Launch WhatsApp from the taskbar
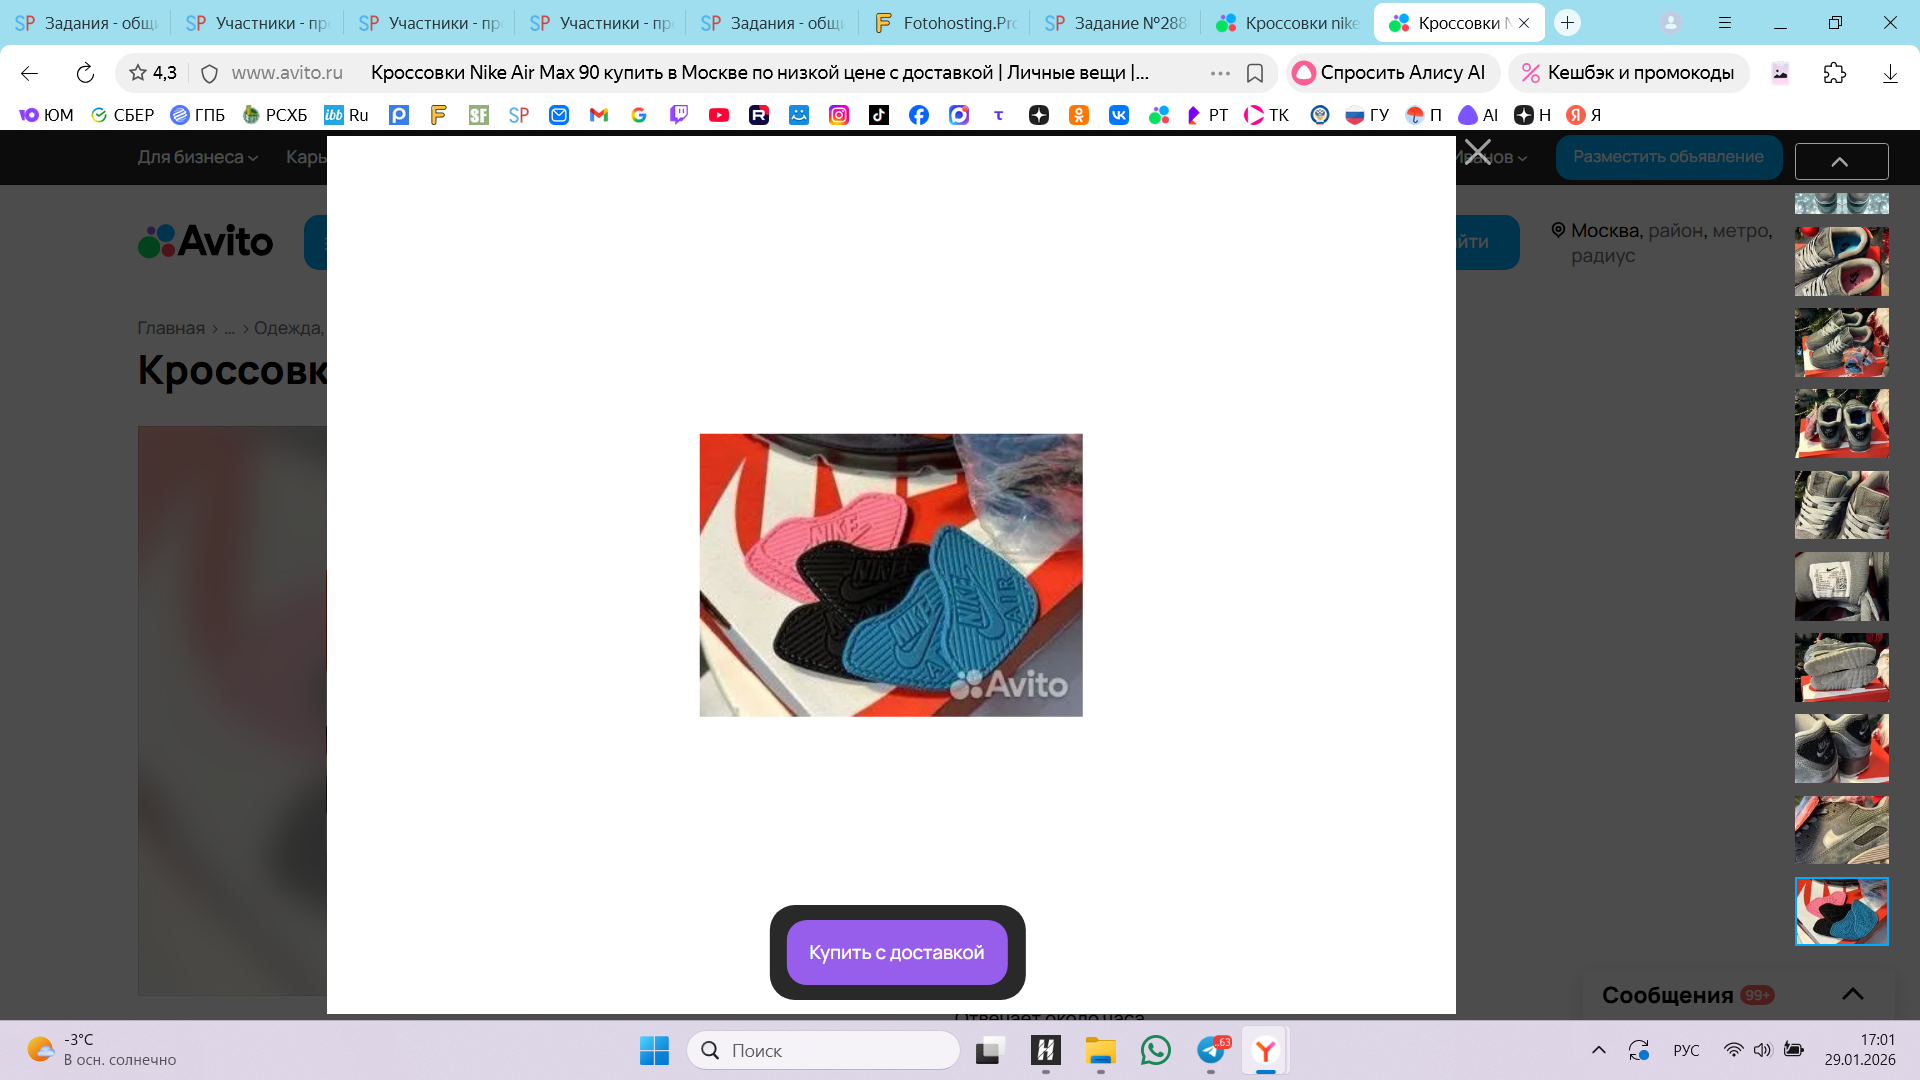Image resolution: width=1920 pixels, height=1080 pixels. point(1155,1050)
